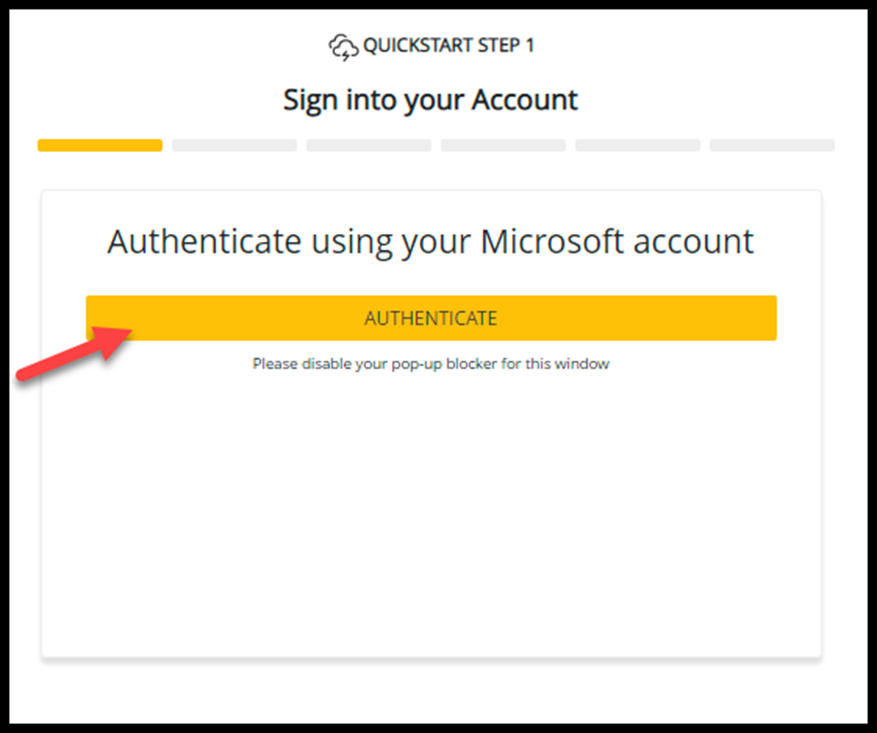Click the pop-up blocker notice text
The image size is (877, 733).
coord(431,364)
